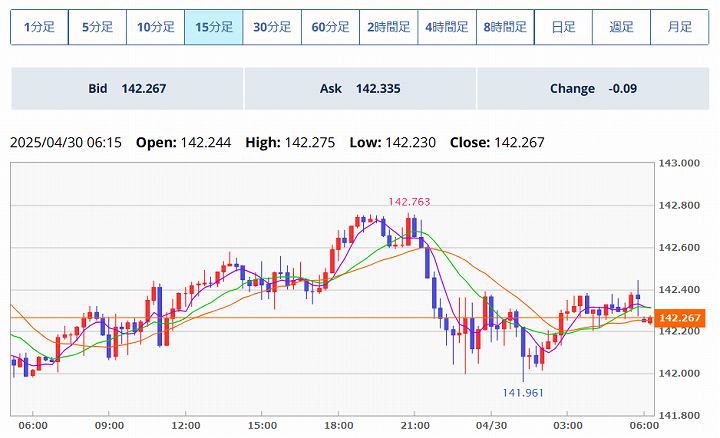Click the 04/30 date axis label
Image resolution: width=720 pixels, height=438 pixels.
click(491, 425)
